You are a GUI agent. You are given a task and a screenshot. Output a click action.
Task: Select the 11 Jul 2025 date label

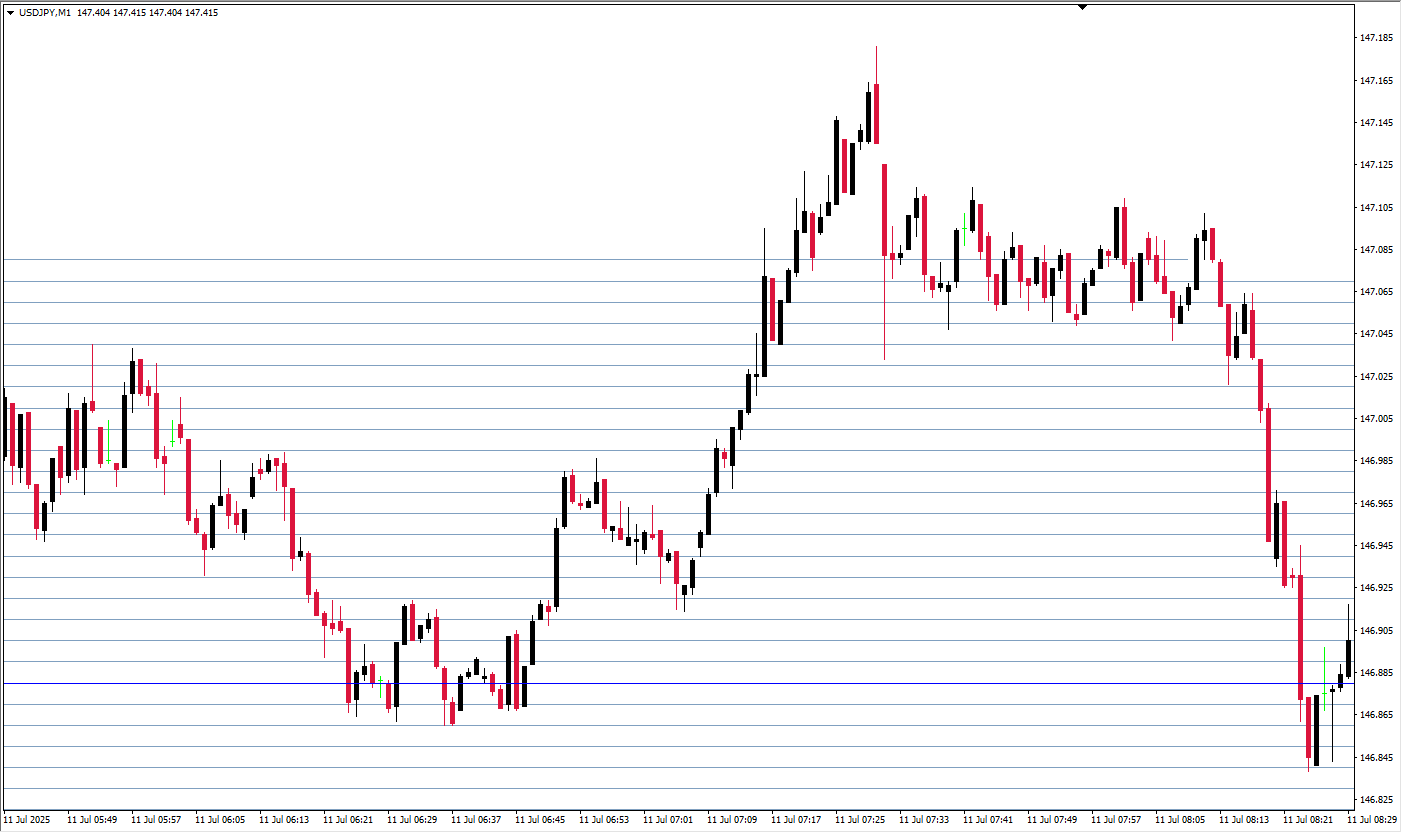(x=25, y=820)
